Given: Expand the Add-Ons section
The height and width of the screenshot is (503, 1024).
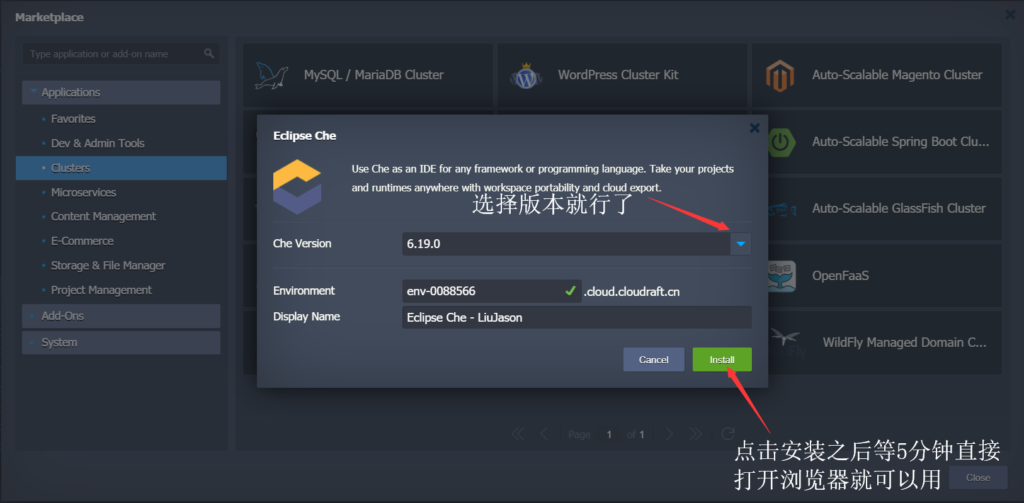Looking at the screenshot, I should pyautogui.click(x=121, y=316).
